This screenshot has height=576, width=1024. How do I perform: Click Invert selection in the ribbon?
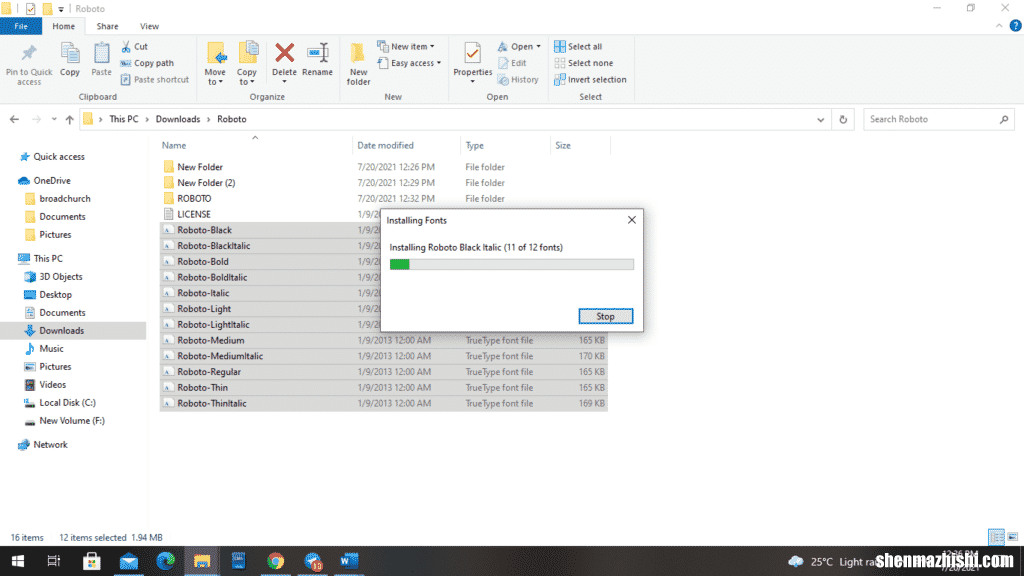590,80
